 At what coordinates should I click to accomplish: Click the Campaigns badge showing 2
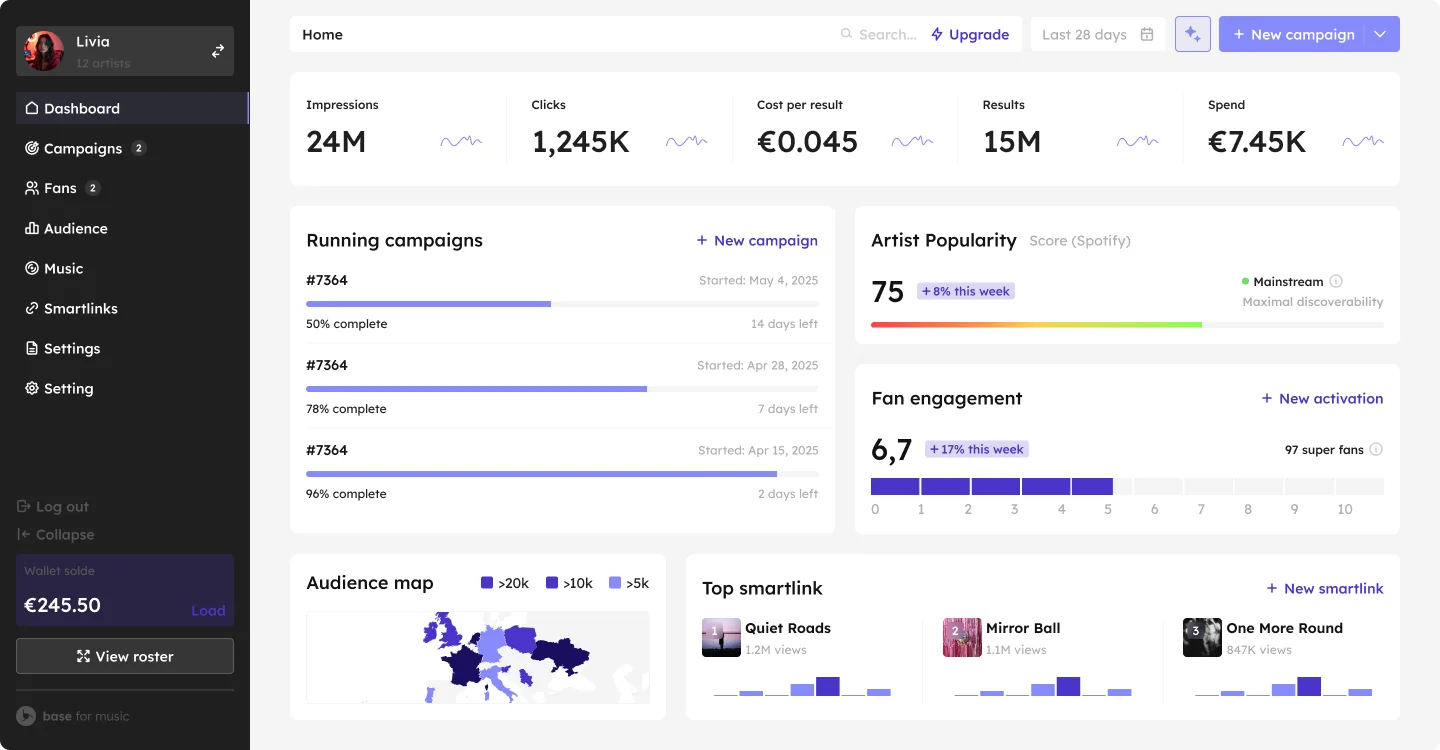point(139,148)
